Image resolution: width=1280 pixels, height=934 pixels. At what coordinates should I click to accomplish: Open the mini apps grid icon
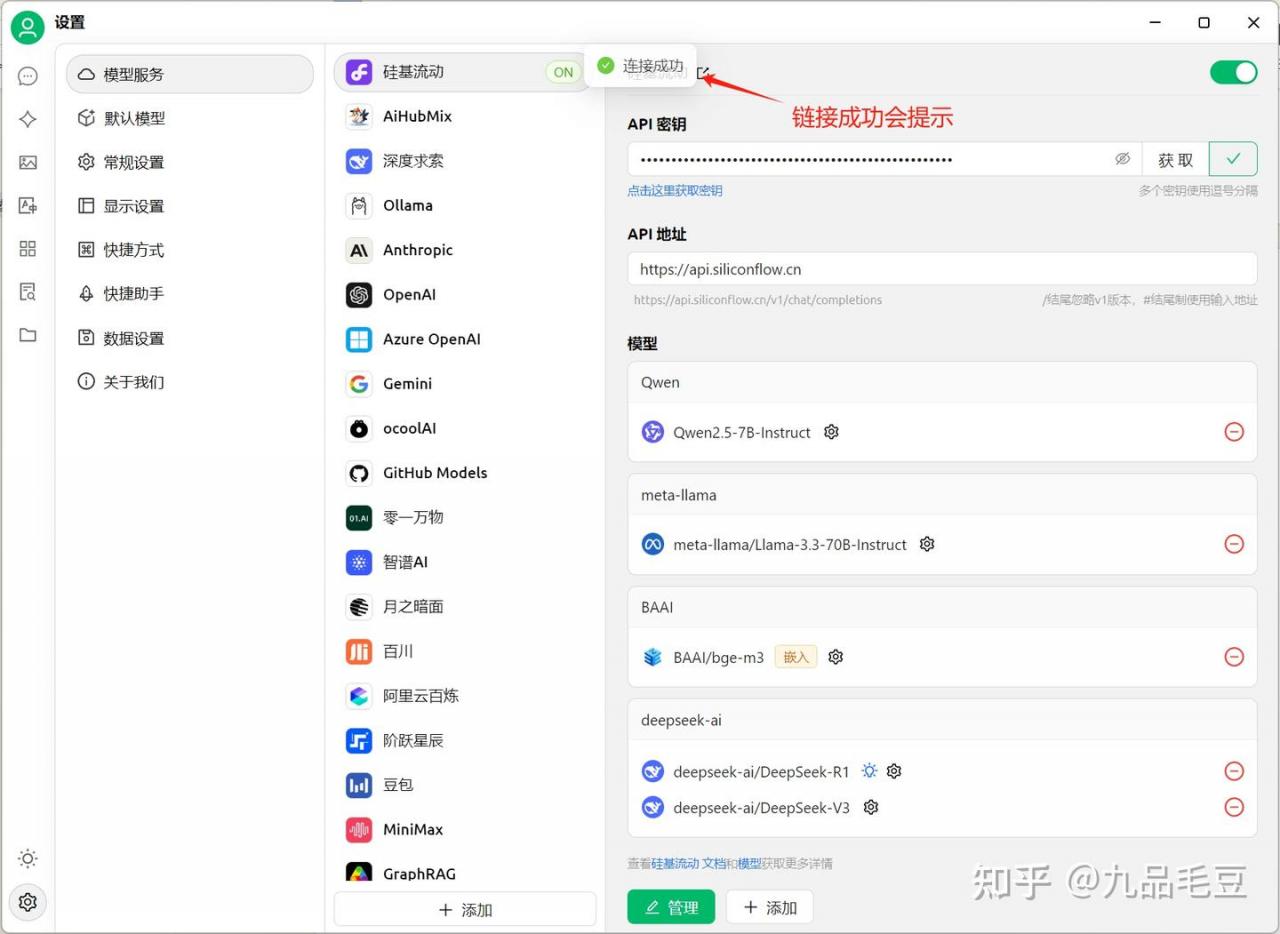point(28,248)
